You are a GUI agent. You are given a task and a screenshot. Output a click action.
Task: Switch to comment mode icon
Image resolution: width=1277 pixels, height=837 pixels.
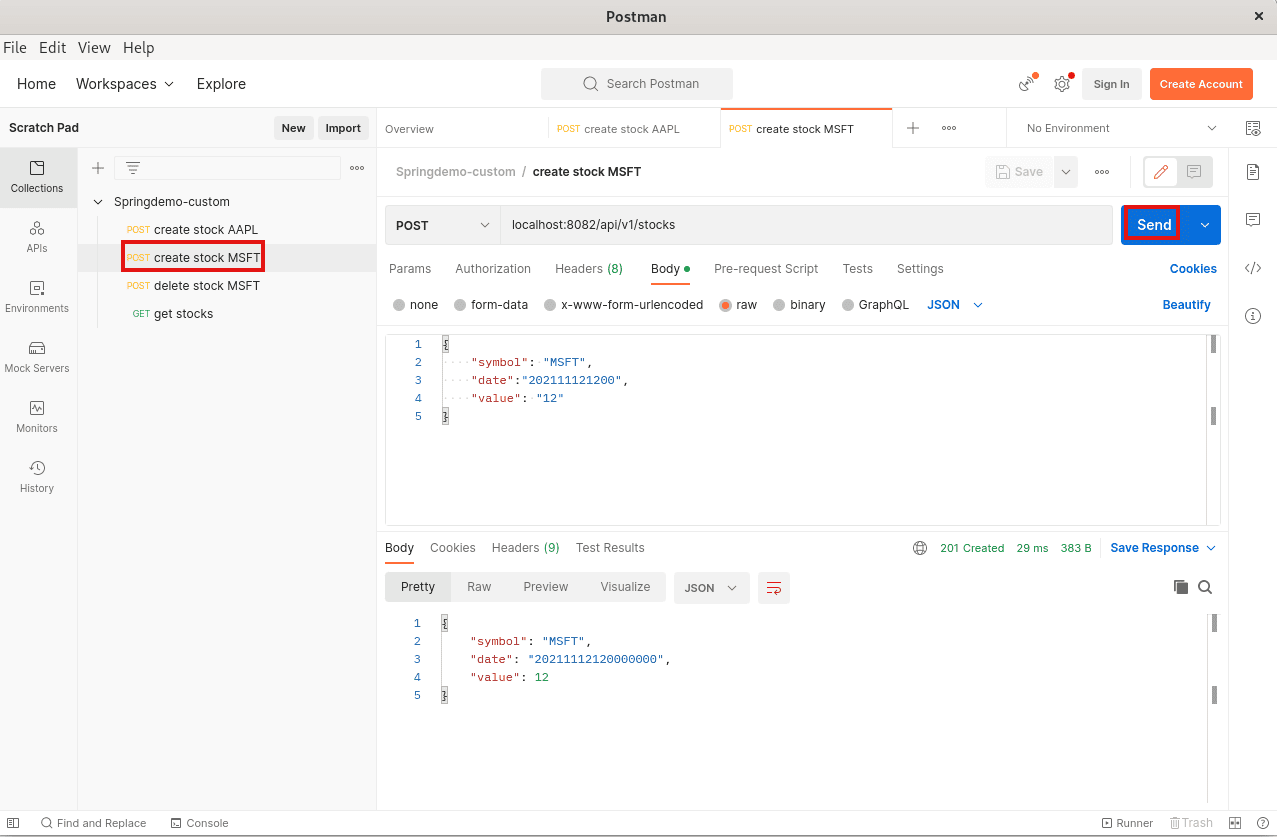[1194, 172]
